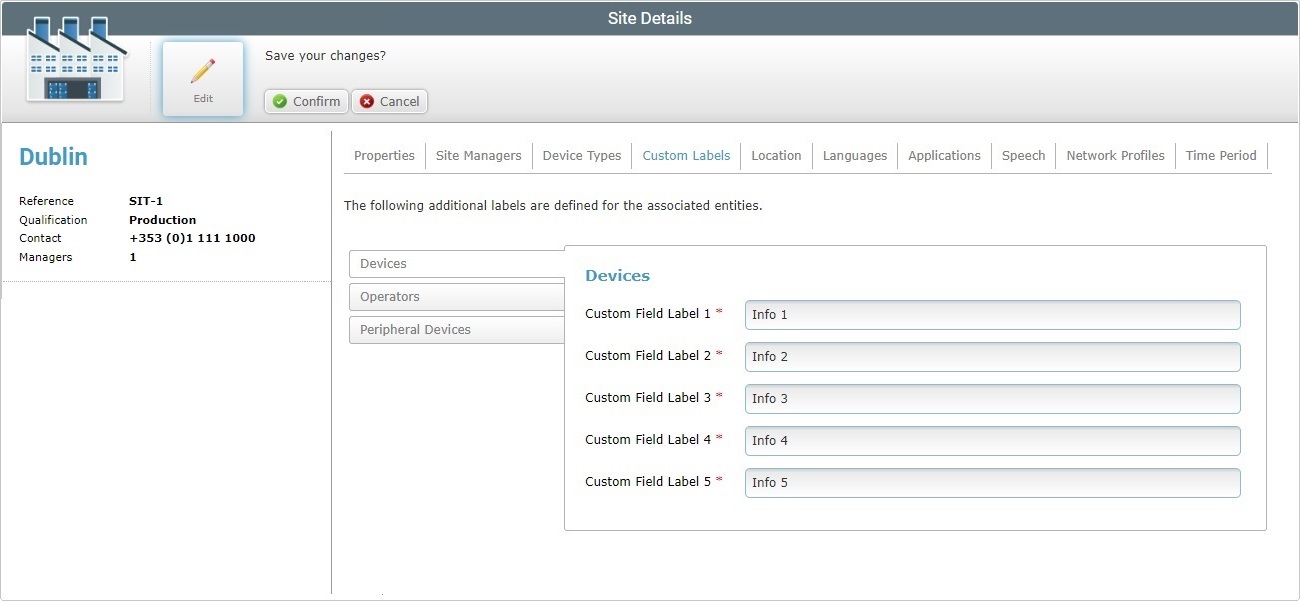The image size is (1300, 601).
Task: Click the site factory building icon
Action: [76, 62]
